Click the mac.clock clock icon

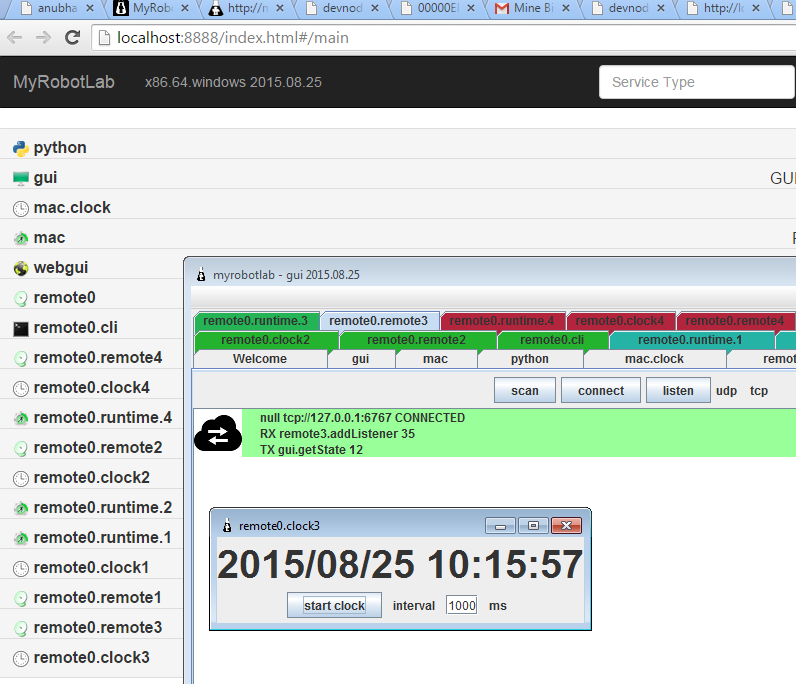[21, 209]
